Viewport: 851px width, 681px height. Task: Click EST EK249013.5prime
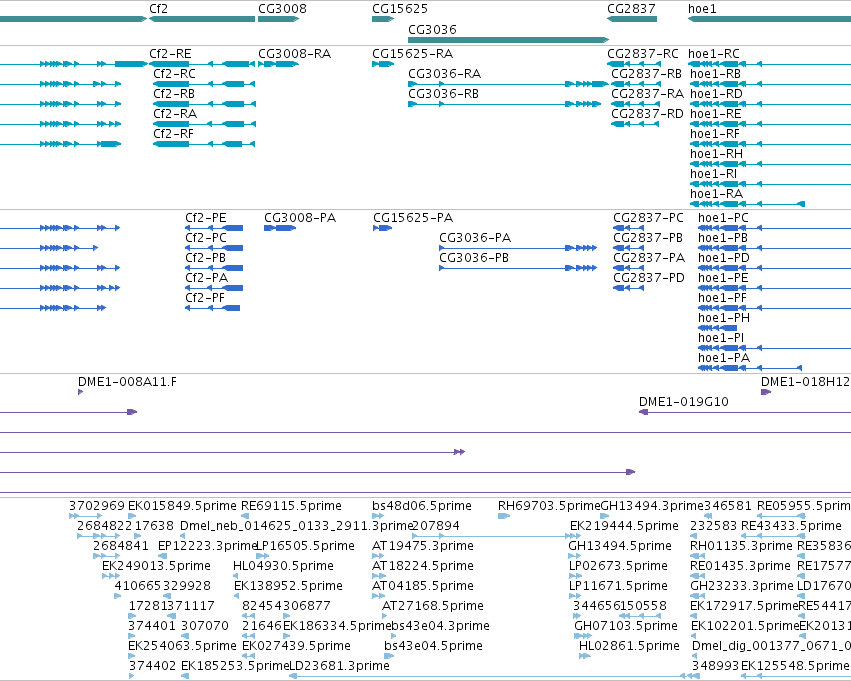pos(156,567)
